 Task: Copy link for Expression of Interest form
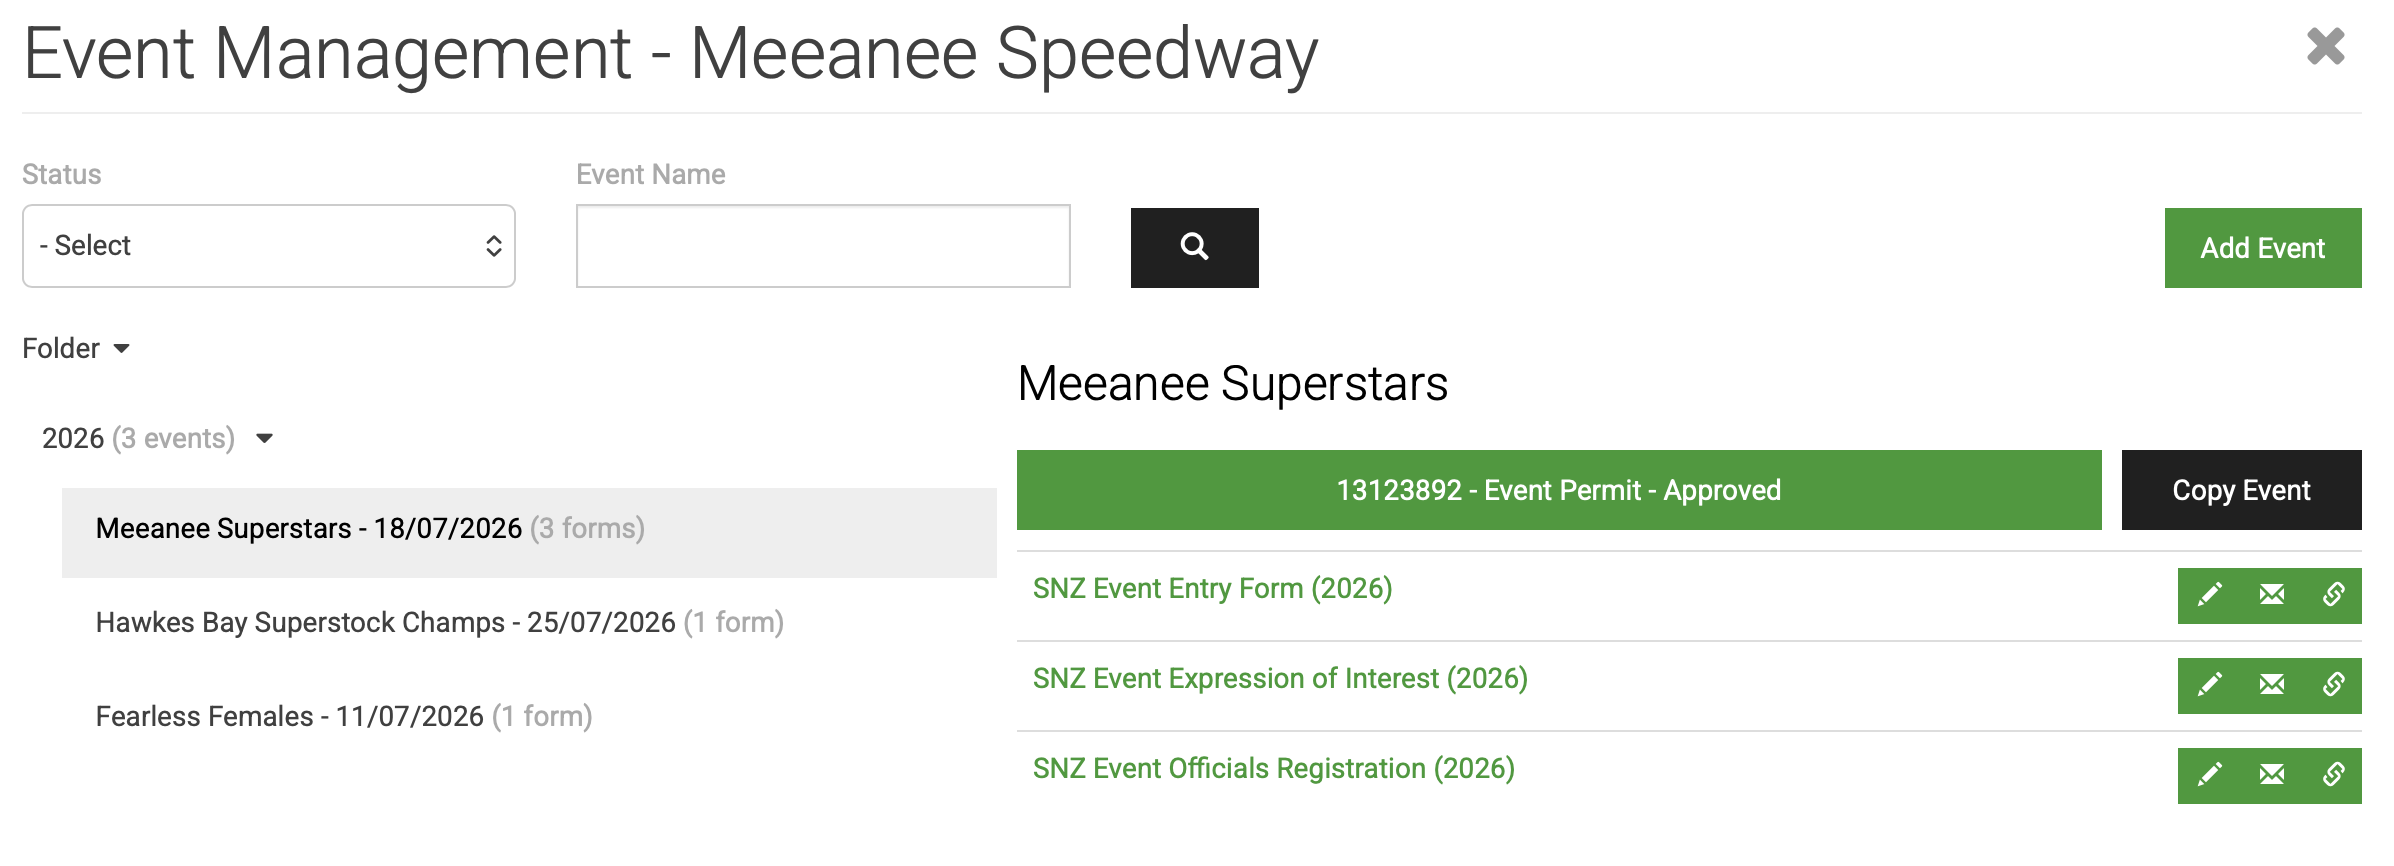(x=2333, y=685)
